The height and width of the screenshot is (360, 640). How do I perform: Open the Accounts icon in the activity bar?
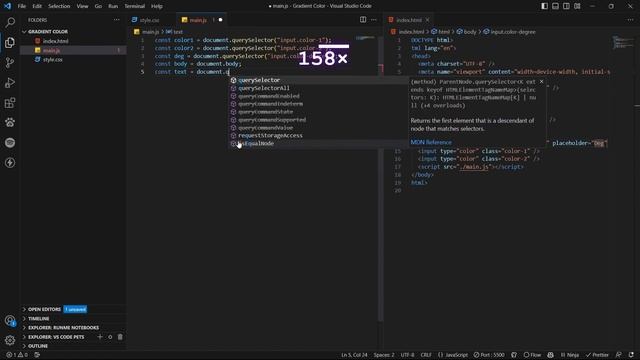click(10, 321)
